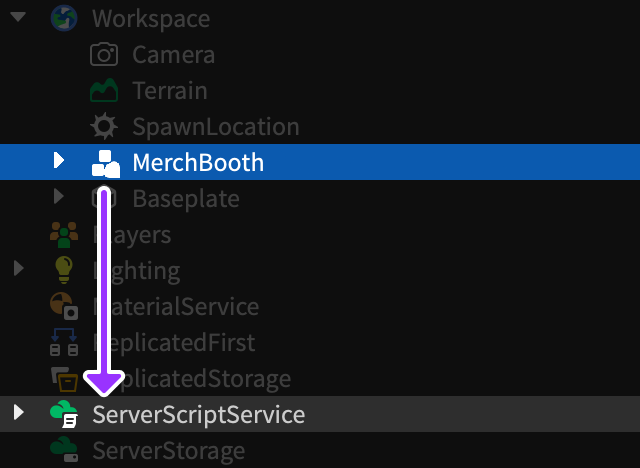Click the Players service icon
This screenshot has width=640, height=468.
tap(64, 234)
